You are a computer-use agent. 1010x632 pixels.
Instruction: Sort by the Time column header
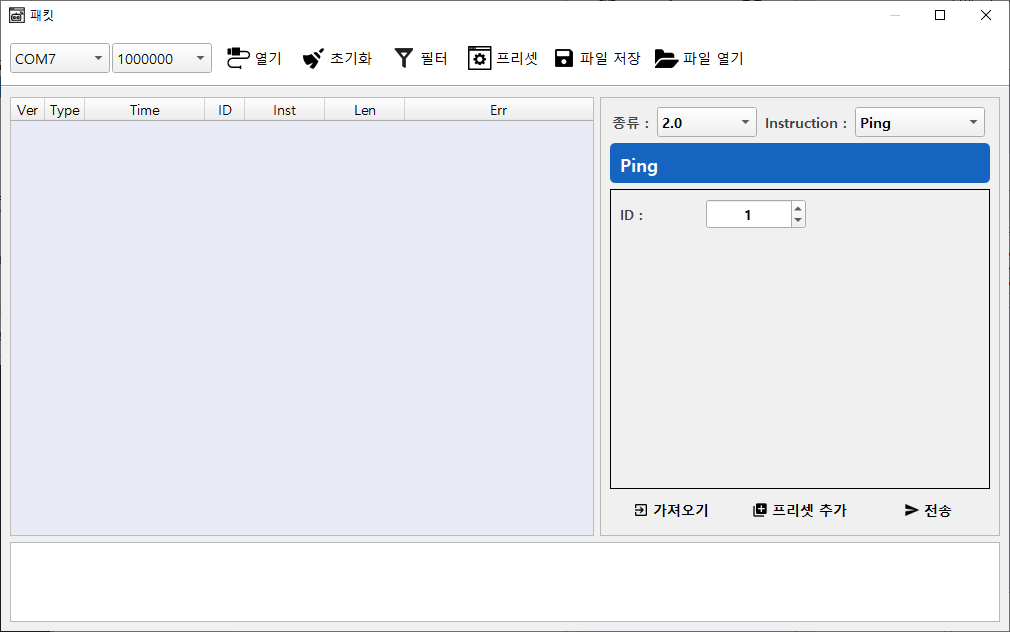[144, 110]
